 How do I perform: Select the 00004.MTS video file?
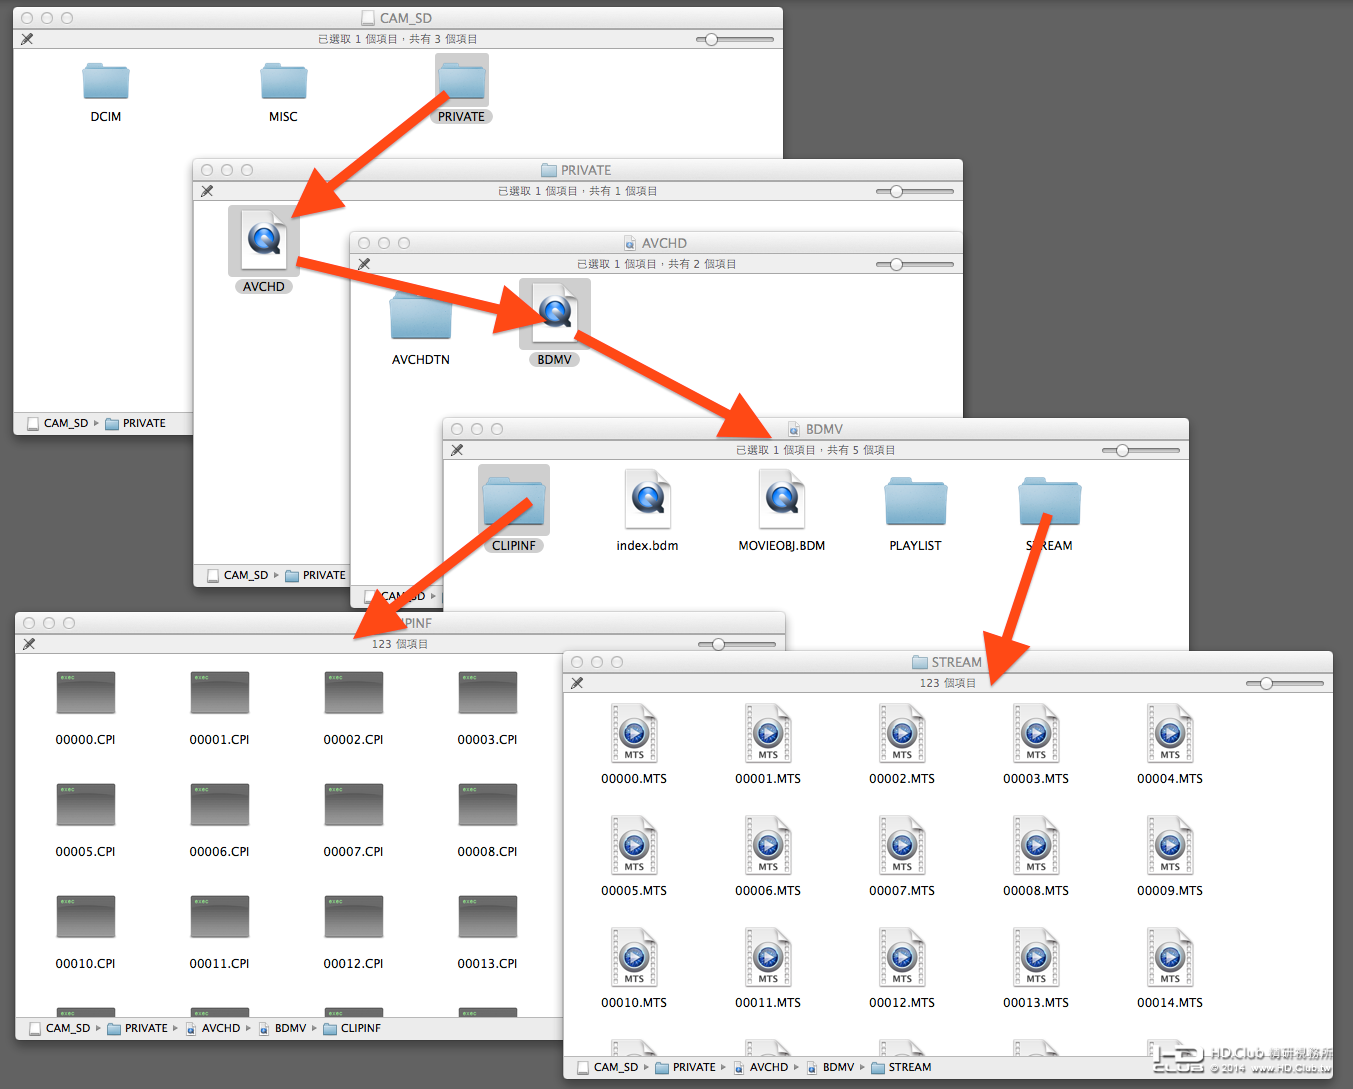pyautogui.click(x=1170, y=733)
